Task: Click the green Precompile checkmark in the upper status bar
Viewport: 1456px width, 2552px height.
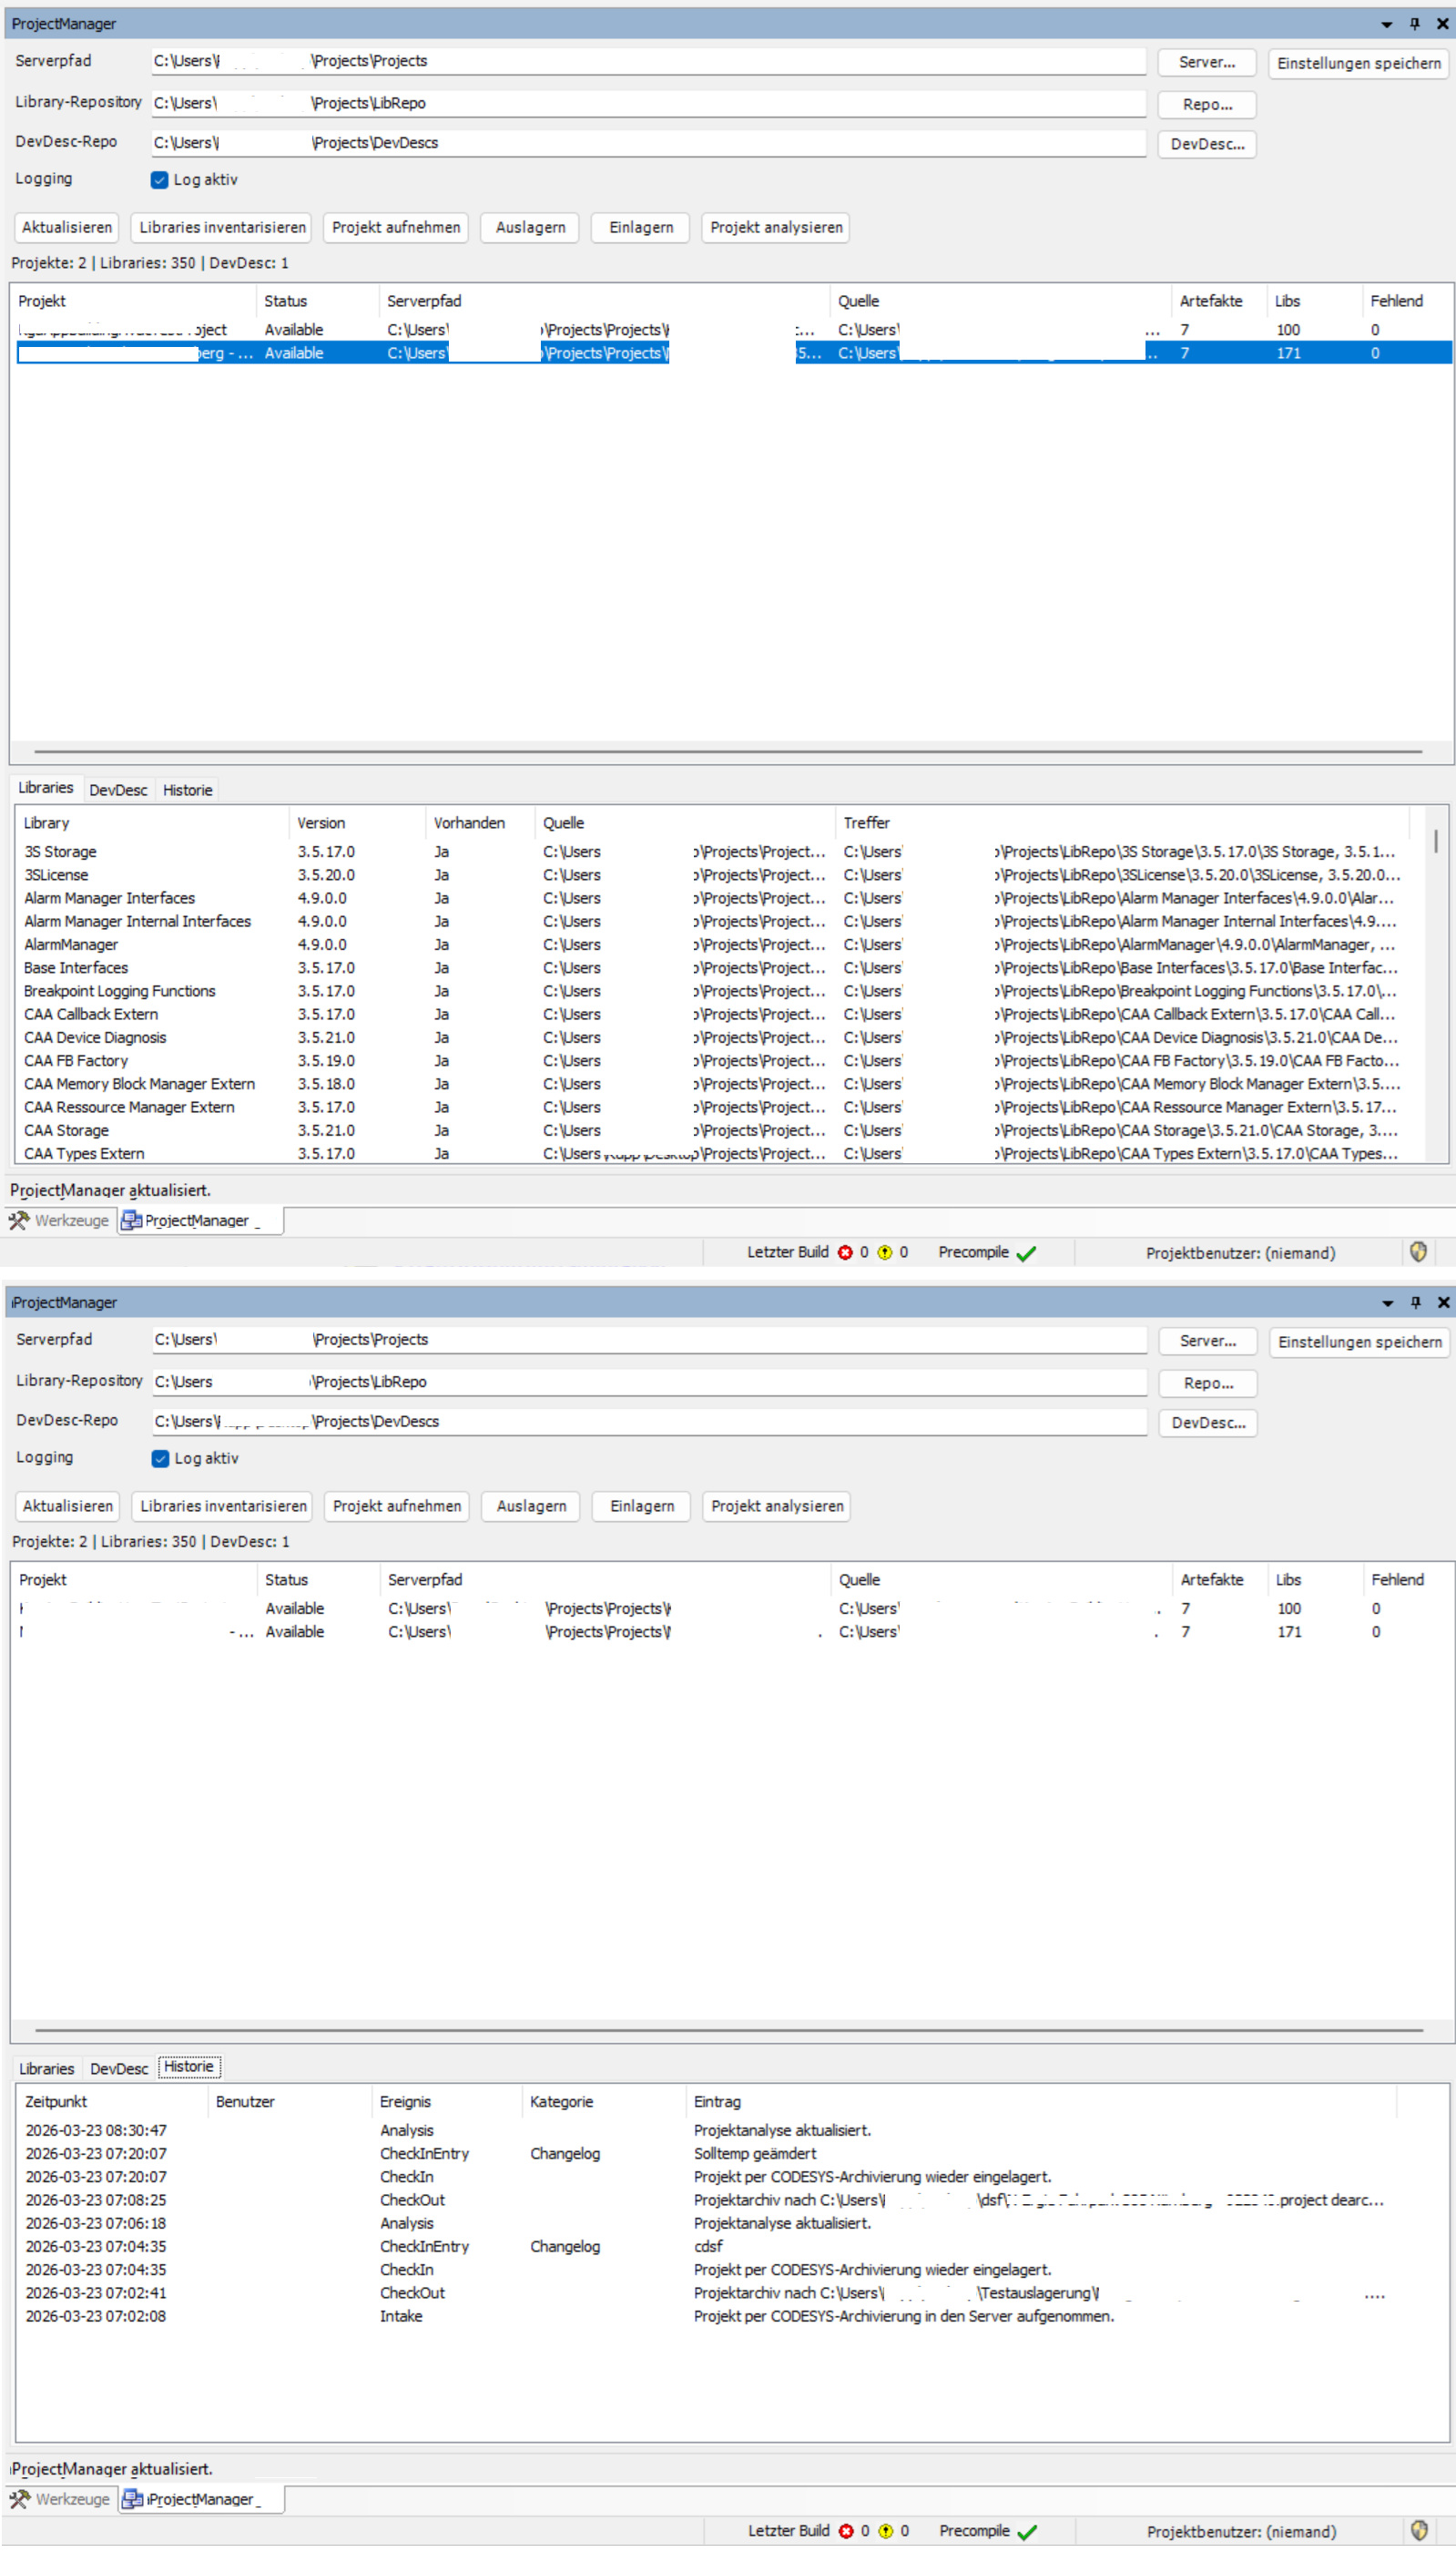Action: coord(1026,1253)
